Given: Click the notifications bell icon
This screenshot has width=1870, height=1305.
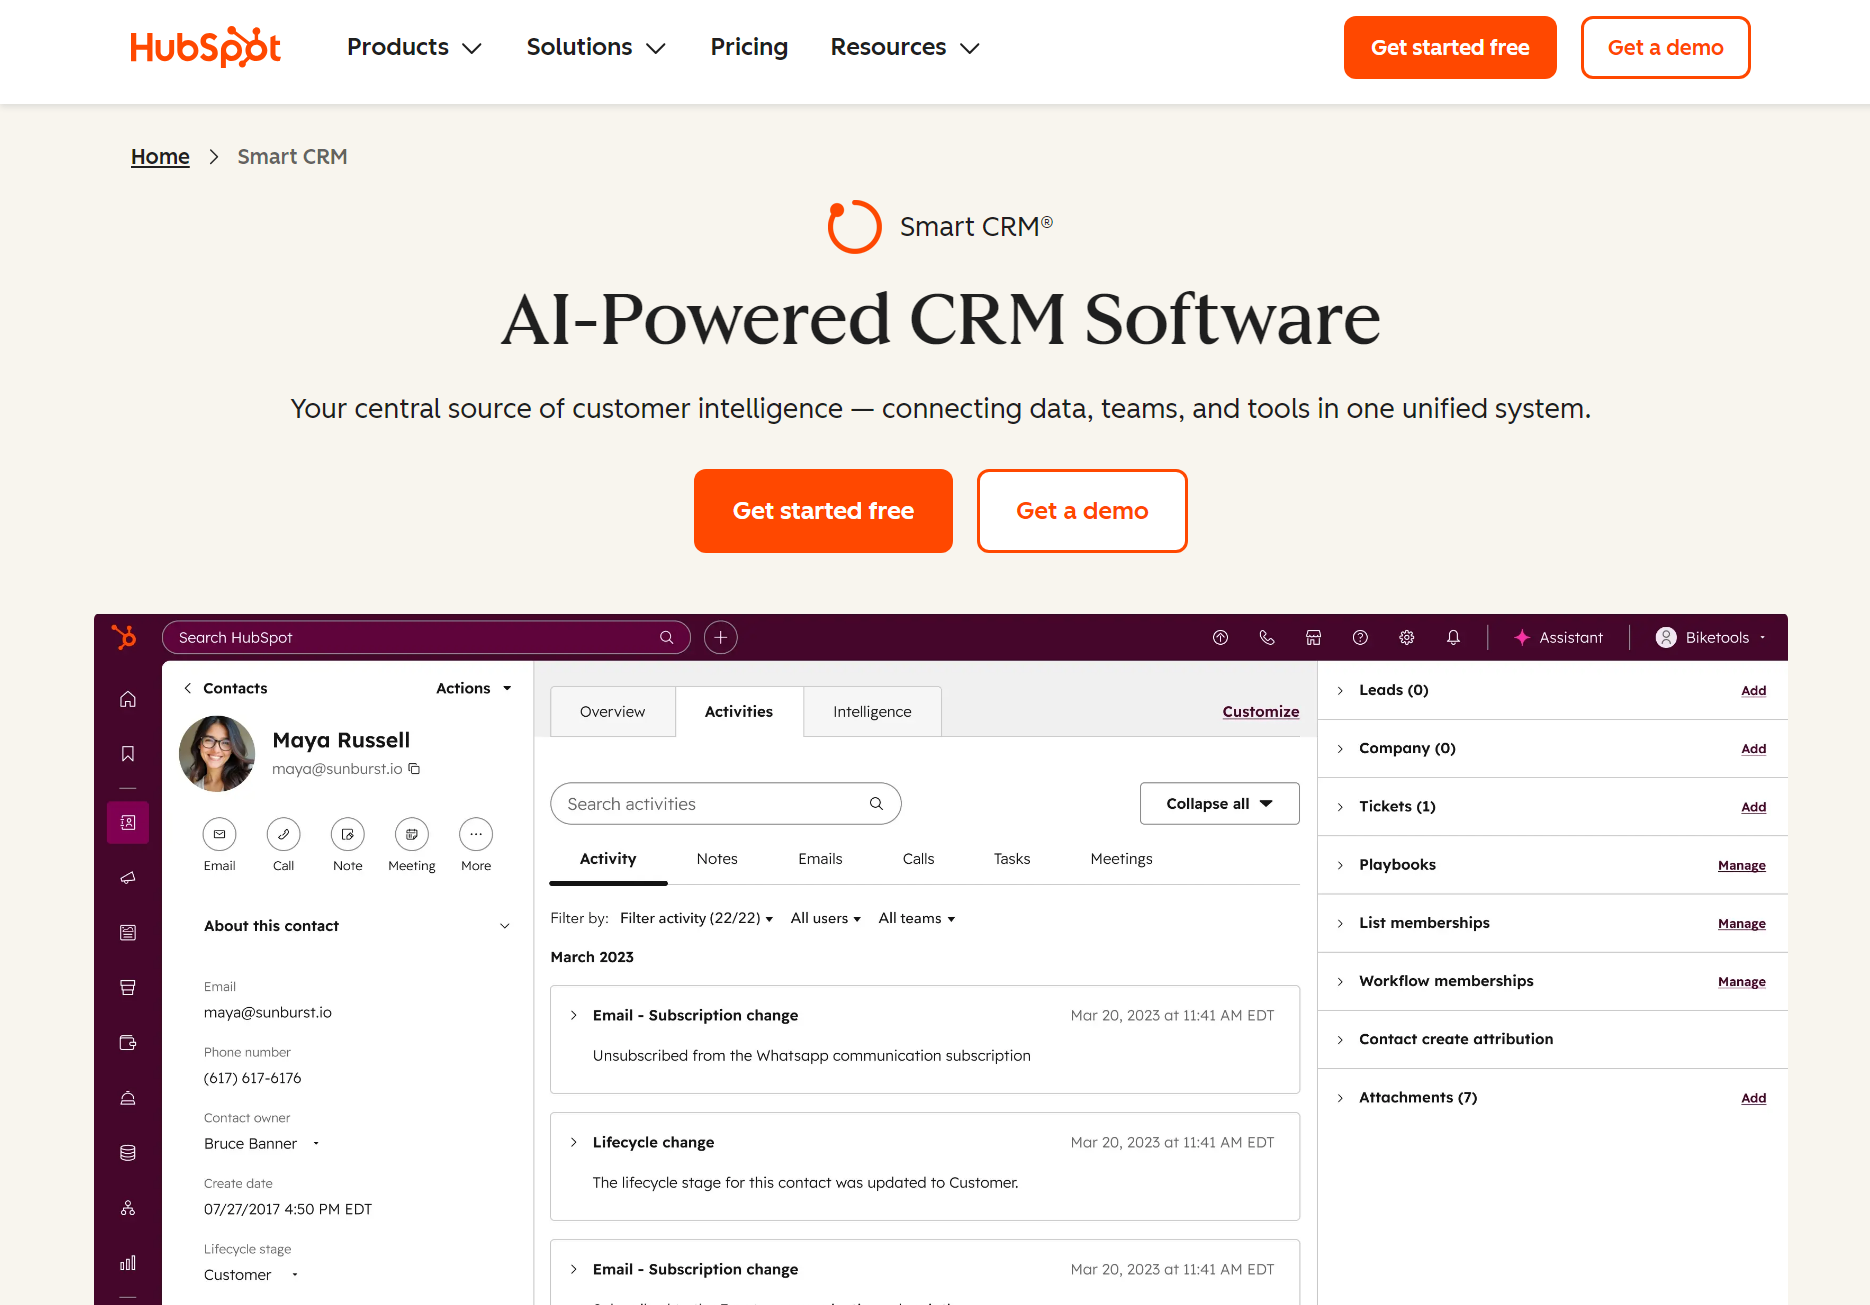Looking at the screenshot, I should [1453, 638].
